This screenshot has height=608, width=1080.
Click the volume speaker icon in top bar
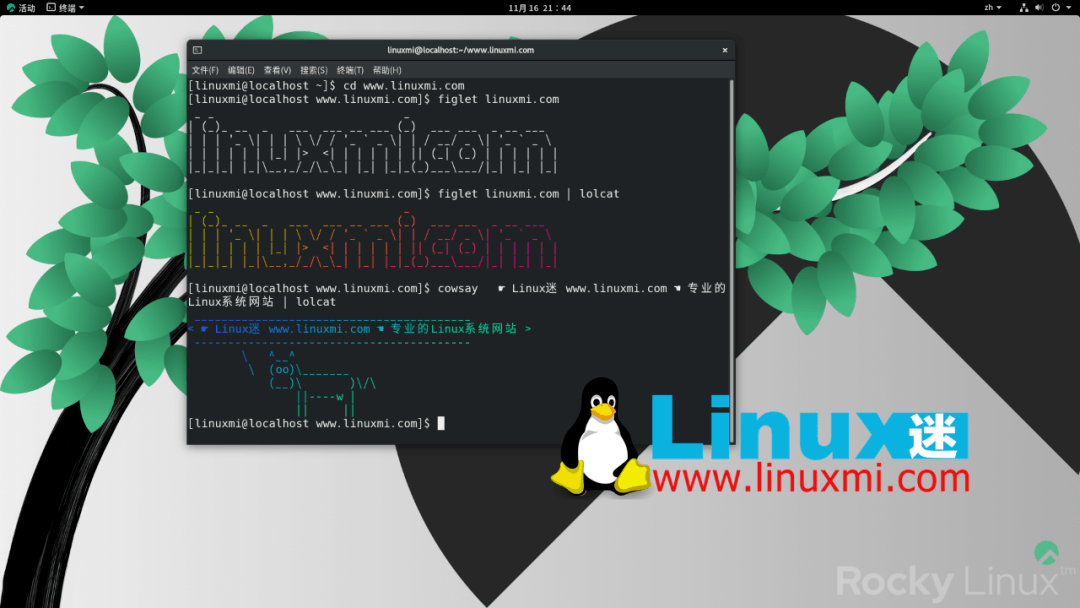pyautogui.click(x=1040, y=8)
